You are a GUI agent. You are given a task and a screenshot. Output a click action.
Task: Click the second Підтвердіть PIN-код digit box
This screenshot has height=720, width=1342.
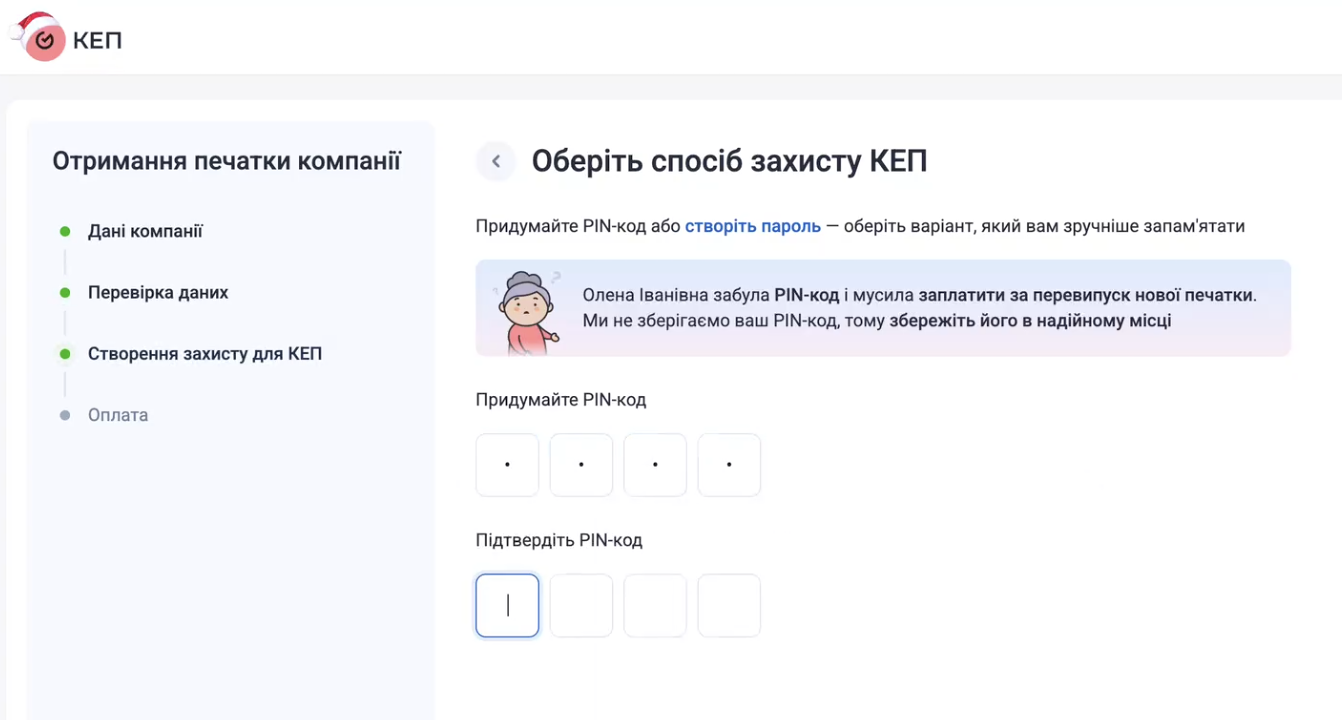[581, 606]
